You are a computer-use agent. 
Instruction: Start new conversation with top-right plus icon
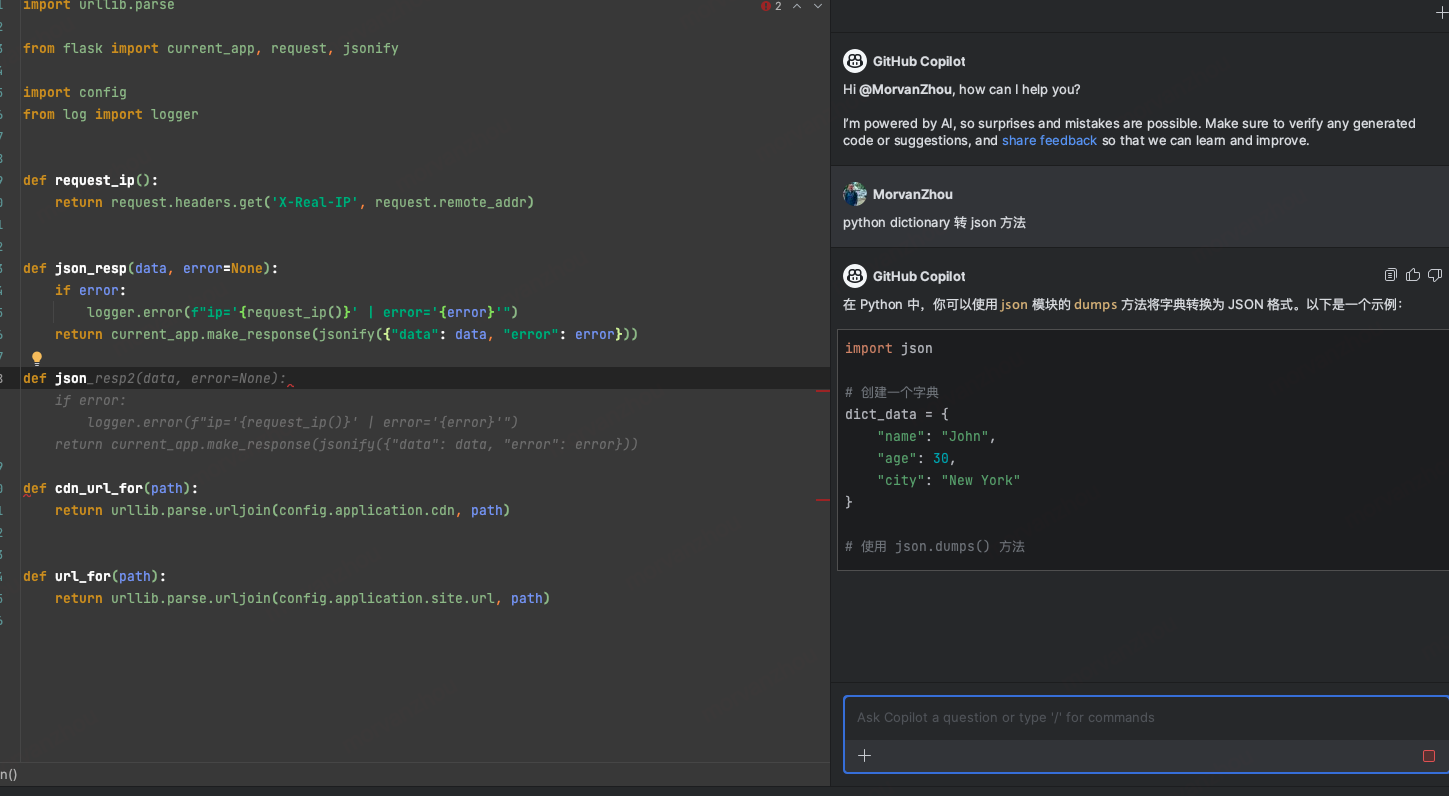coord(1441,11)
